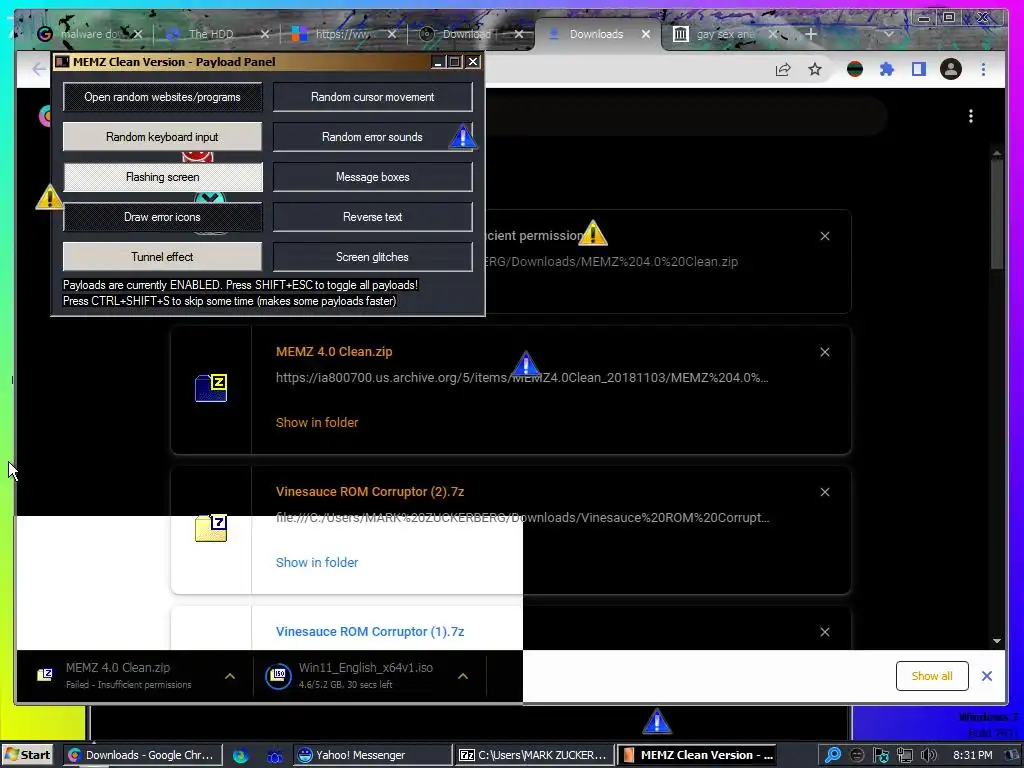Remove Vinesauce ROM Corruptor (1).7z entry
The height and width of the screenshot is (768, 1024).
coord(825,632)
